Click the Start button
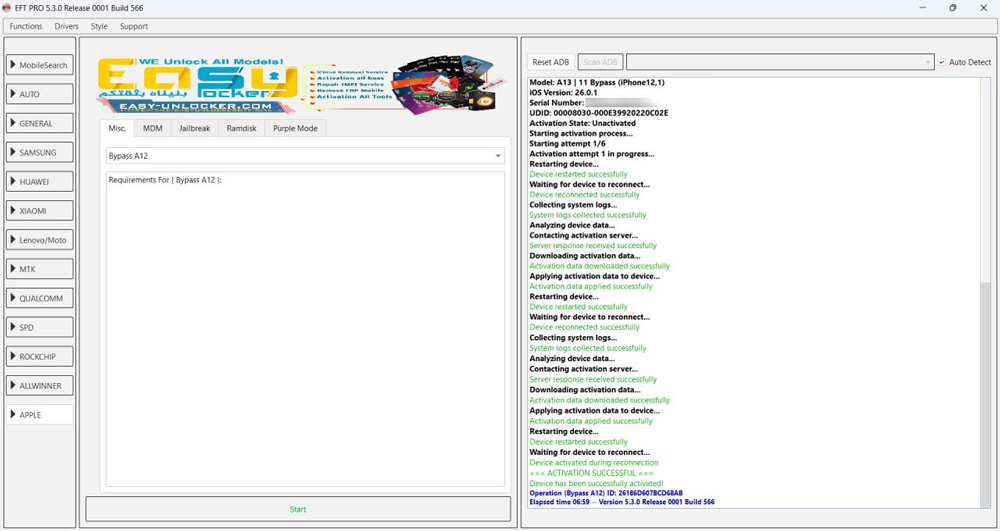 point(298,509)
